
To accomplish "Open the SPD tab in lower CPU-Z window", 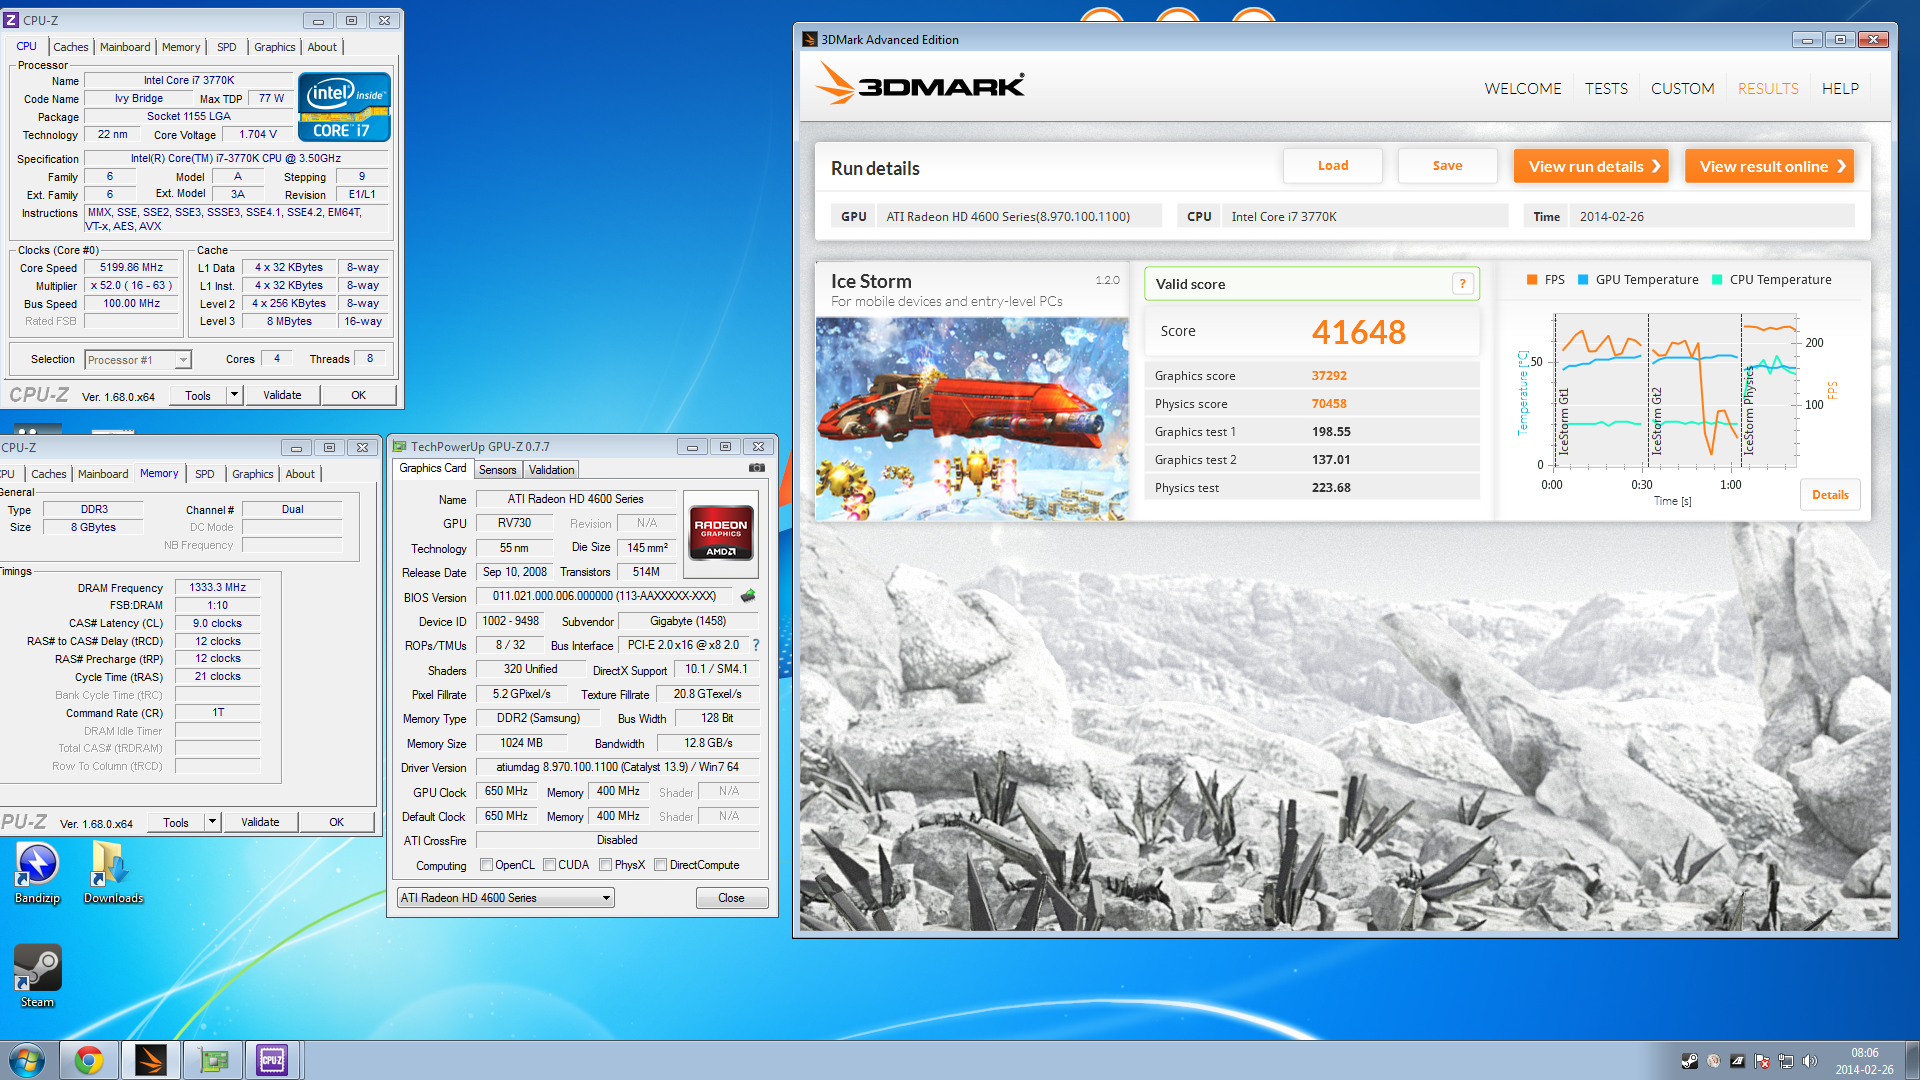I will pyautogui.click(x=205, y=474).
